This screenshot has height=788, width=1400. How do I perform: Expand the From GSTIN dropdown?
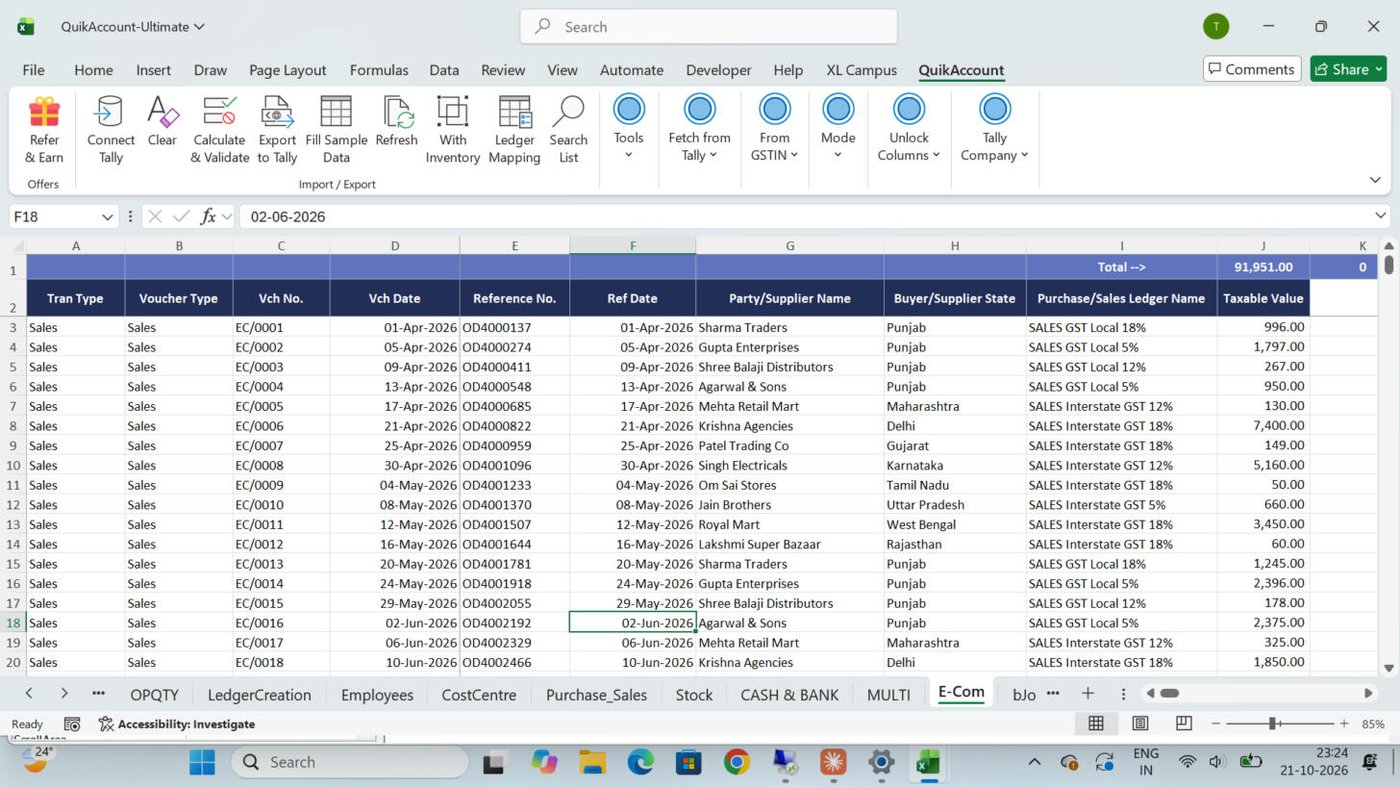[774, 128]
